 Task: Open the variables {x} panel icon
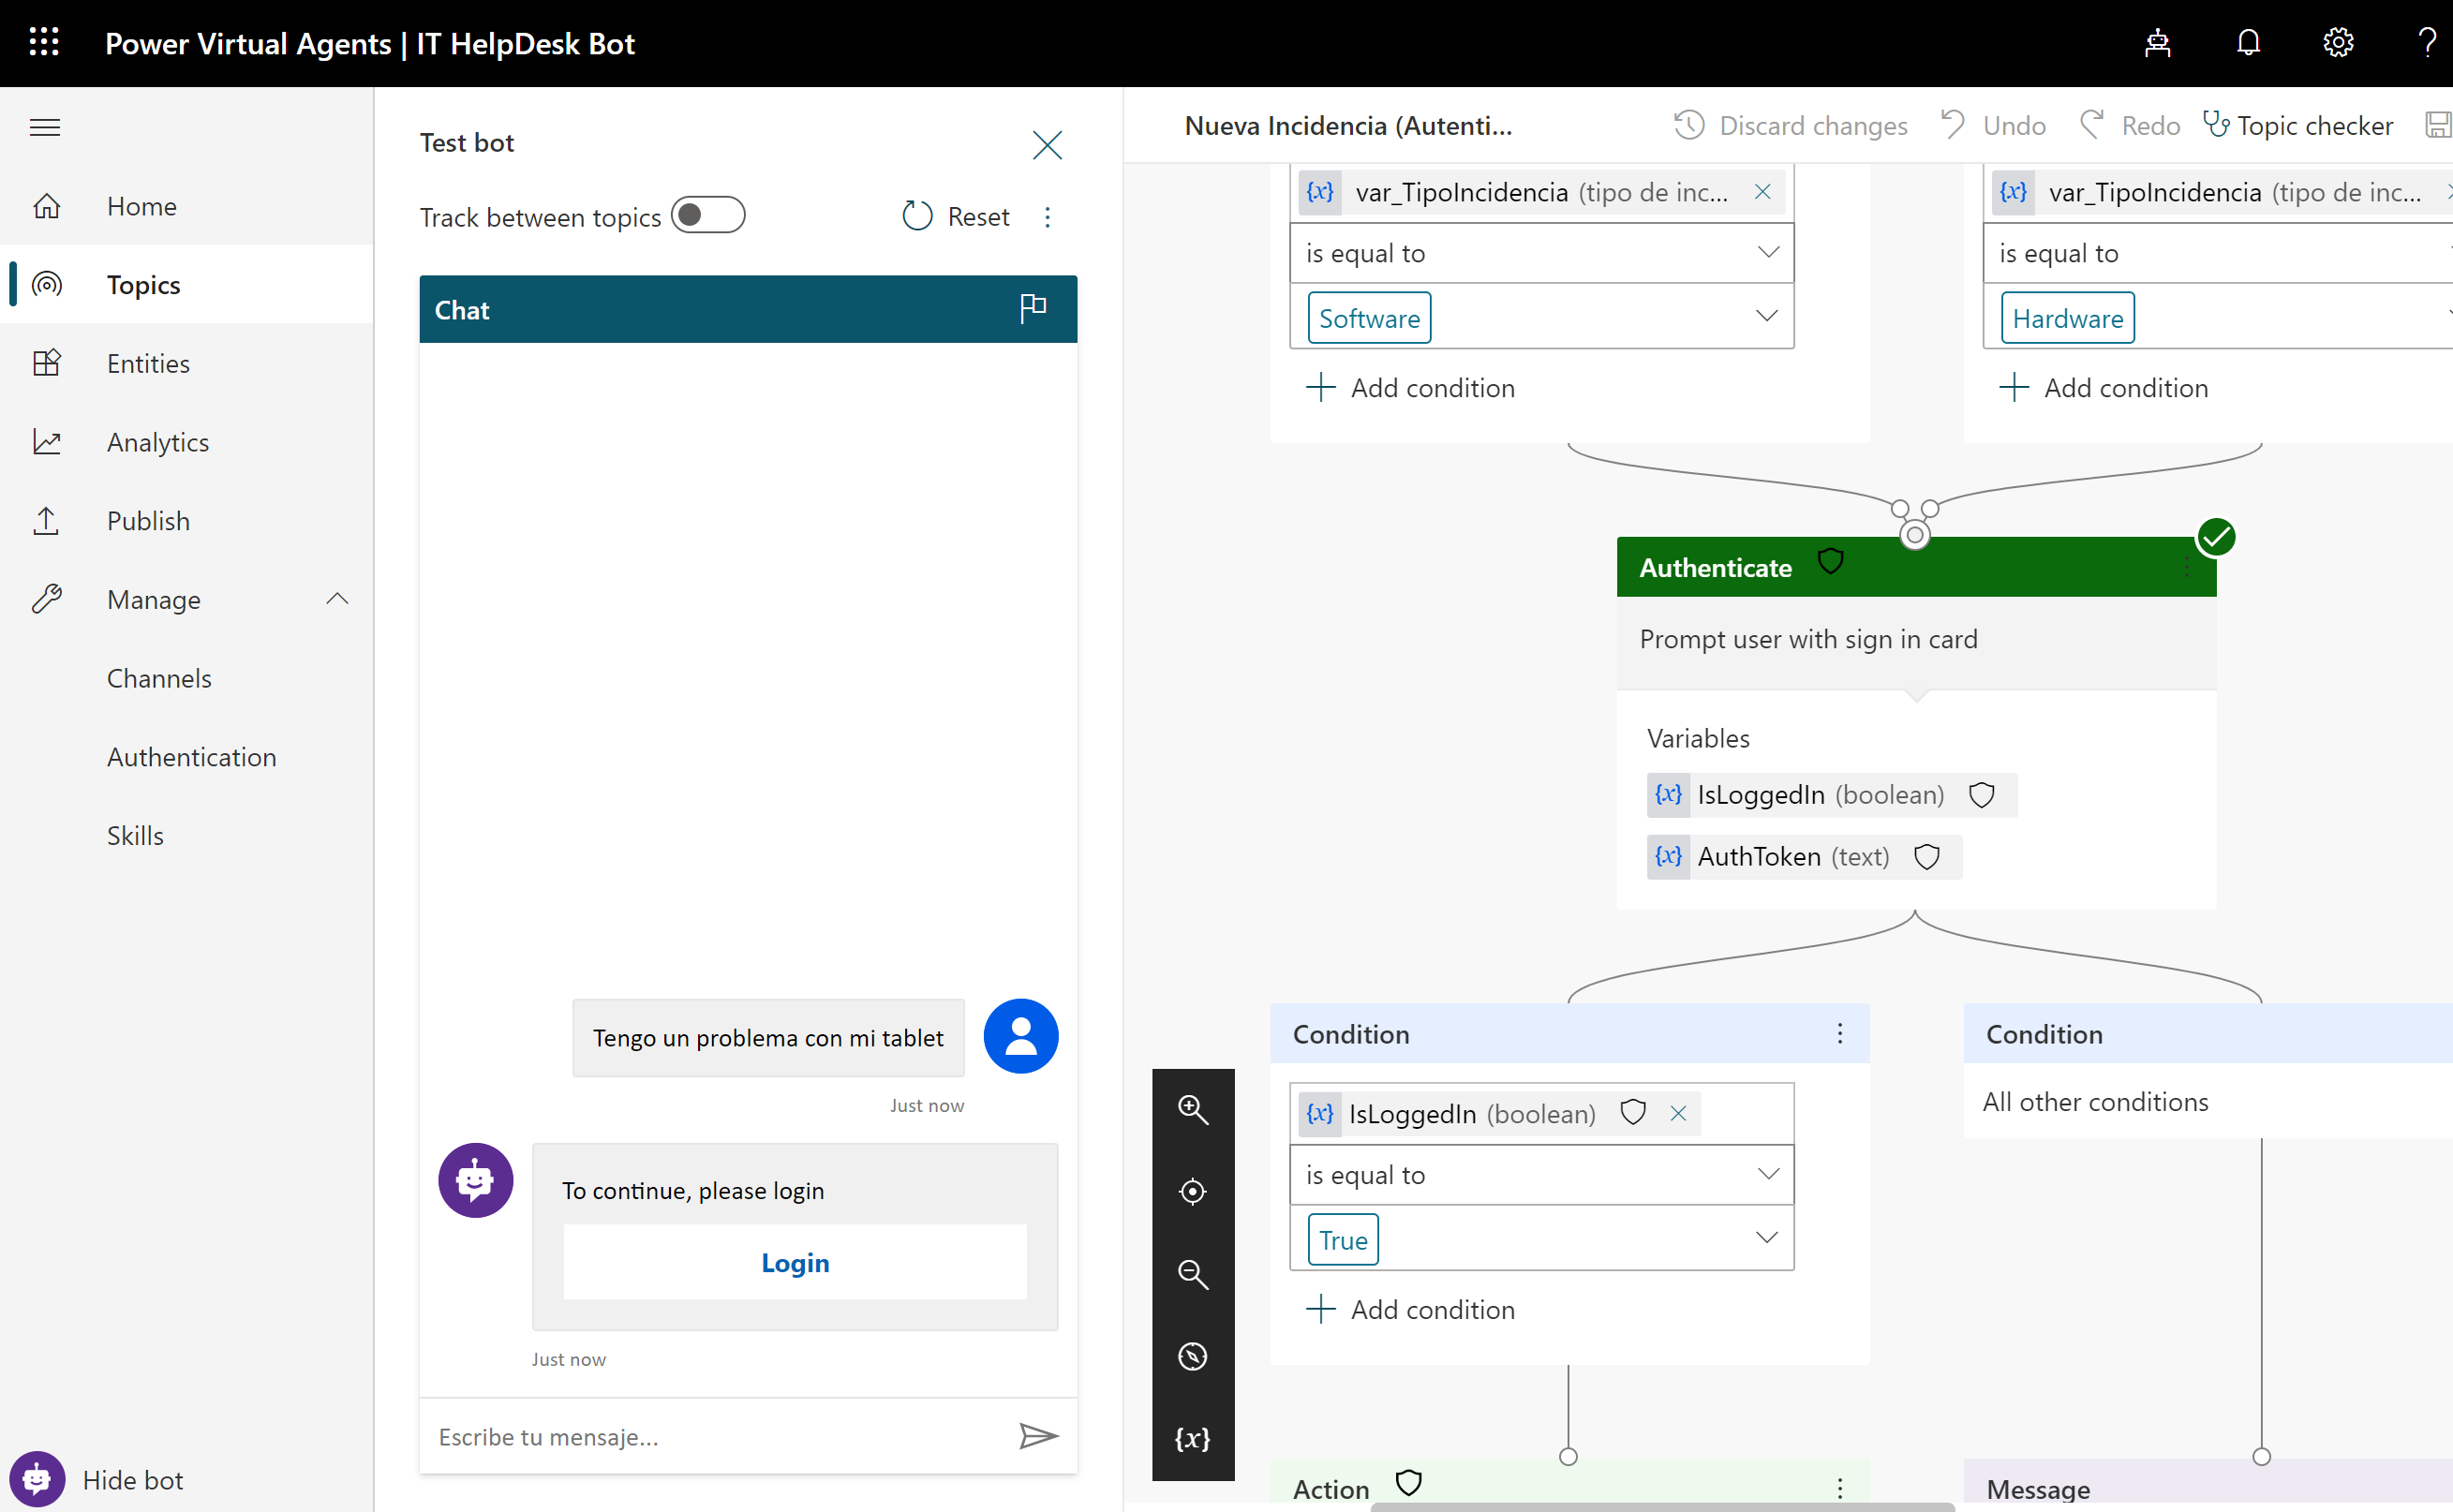tap(1192, 1439)
